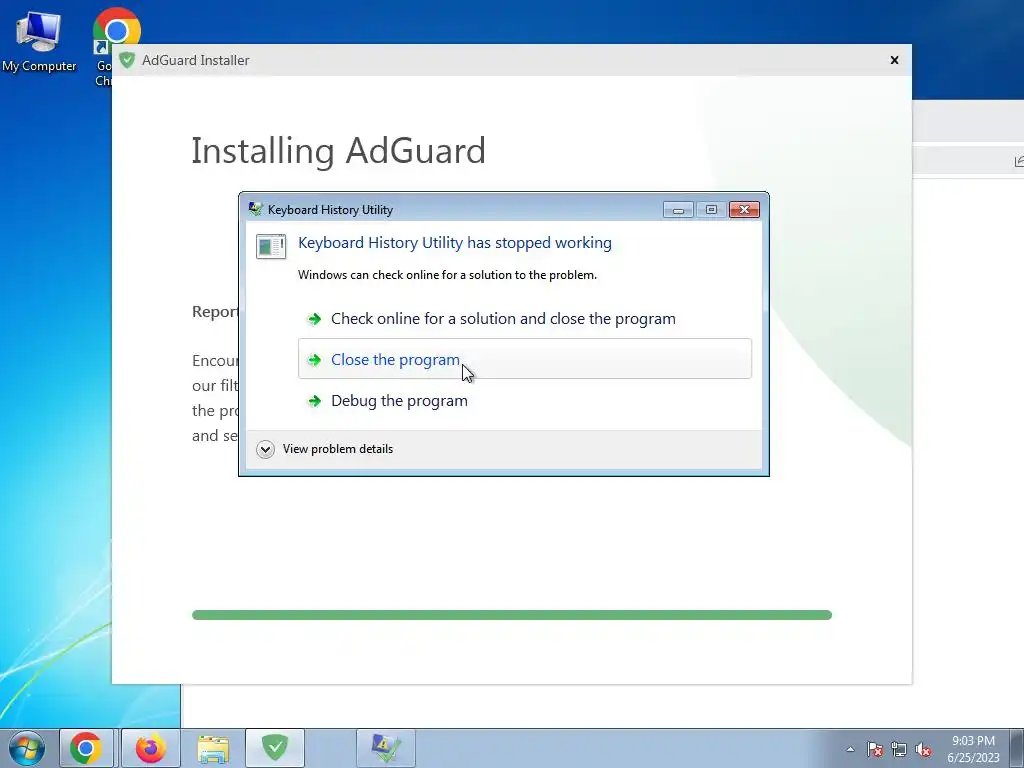Image resolution: width=1024 pixels, height=768 pixels.
Task: Close the Keyboard History Utility dialog with the red X
Action: click(x=744, y=210)
